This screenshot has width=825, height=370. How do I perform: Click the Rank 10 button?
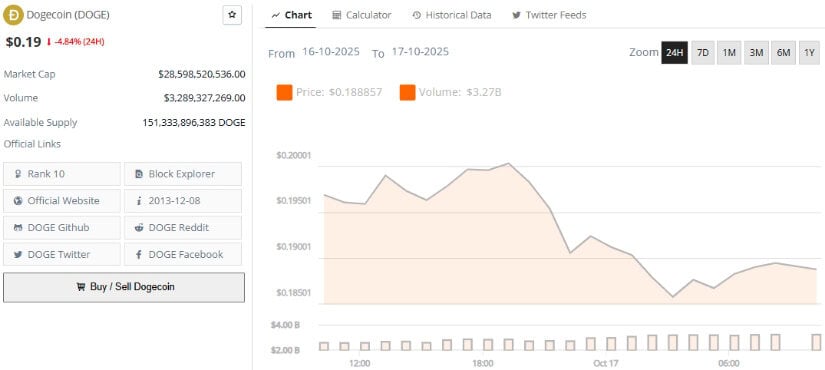coord(62,174)
